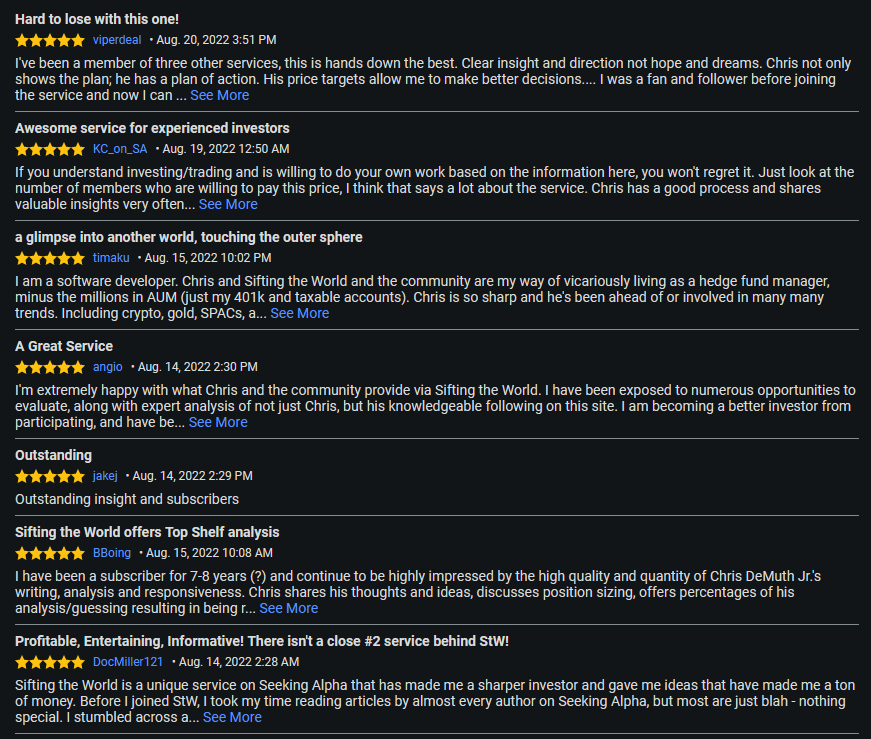Click star rating next to timaku
This screenshot has width=871, height=739.
tap(50, 258)
